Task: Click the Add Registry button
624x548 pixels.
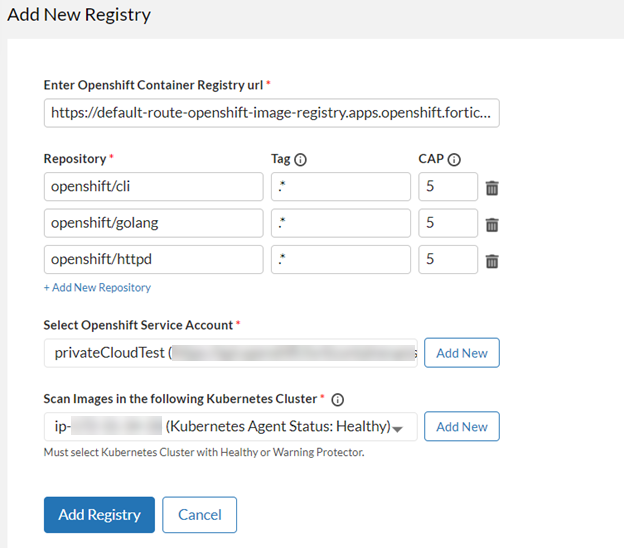Action: 99,515
